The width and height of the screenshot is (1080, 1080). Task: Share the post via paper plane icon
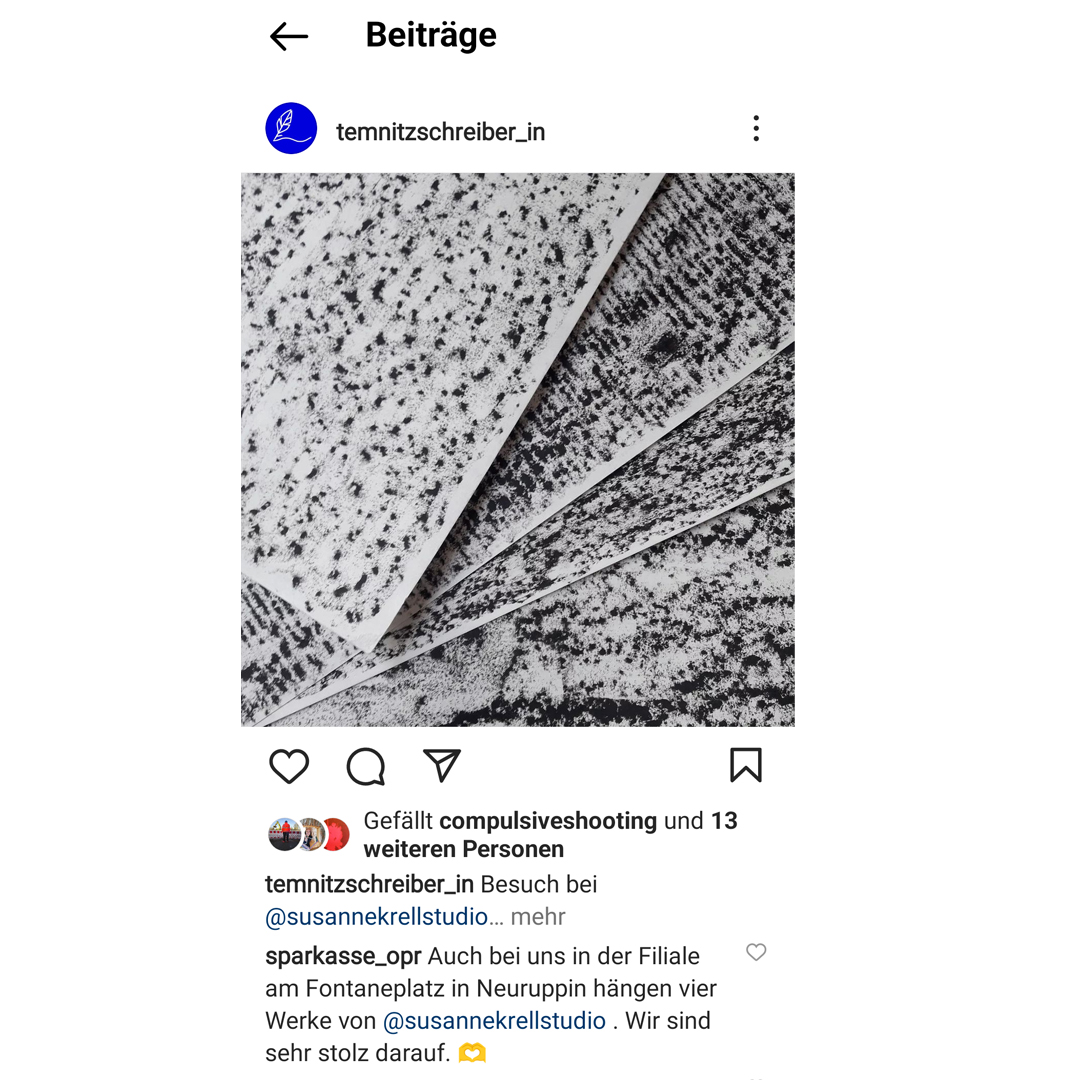coord(442,765)
